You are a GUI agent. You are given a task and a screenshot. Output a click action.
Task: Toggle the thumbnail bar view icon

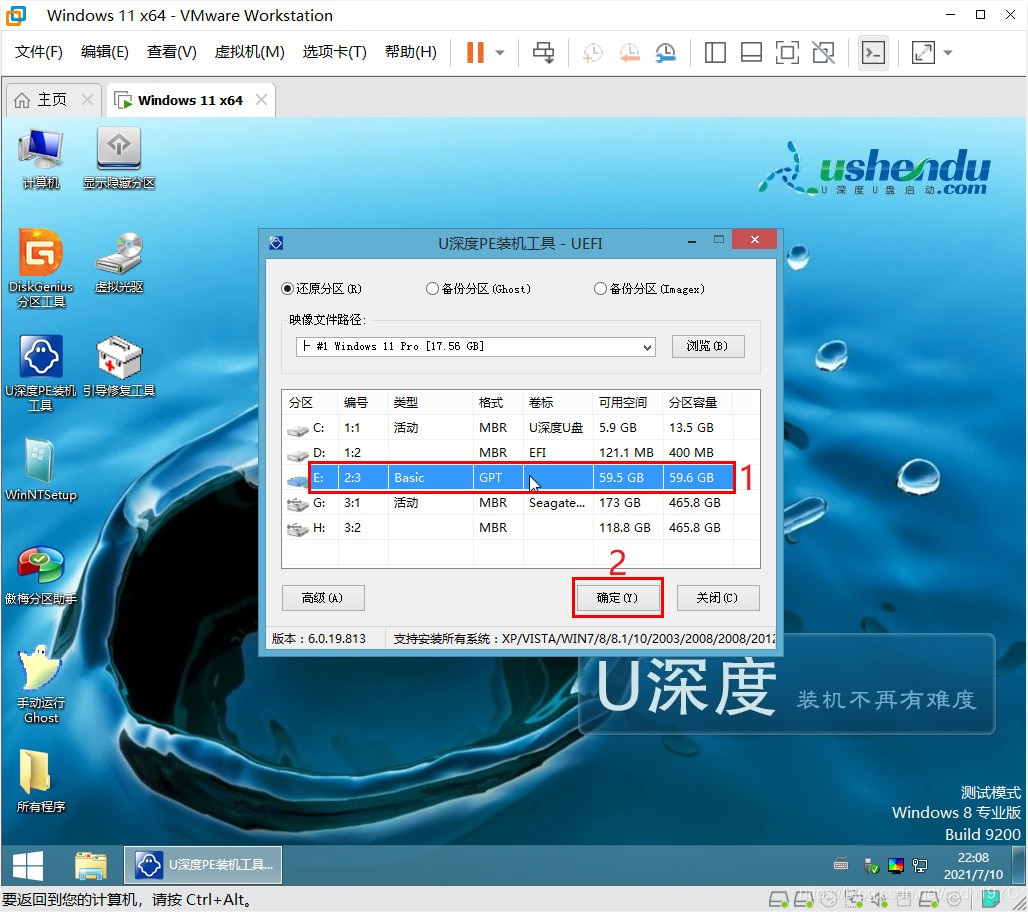click(x=751, y=52)
